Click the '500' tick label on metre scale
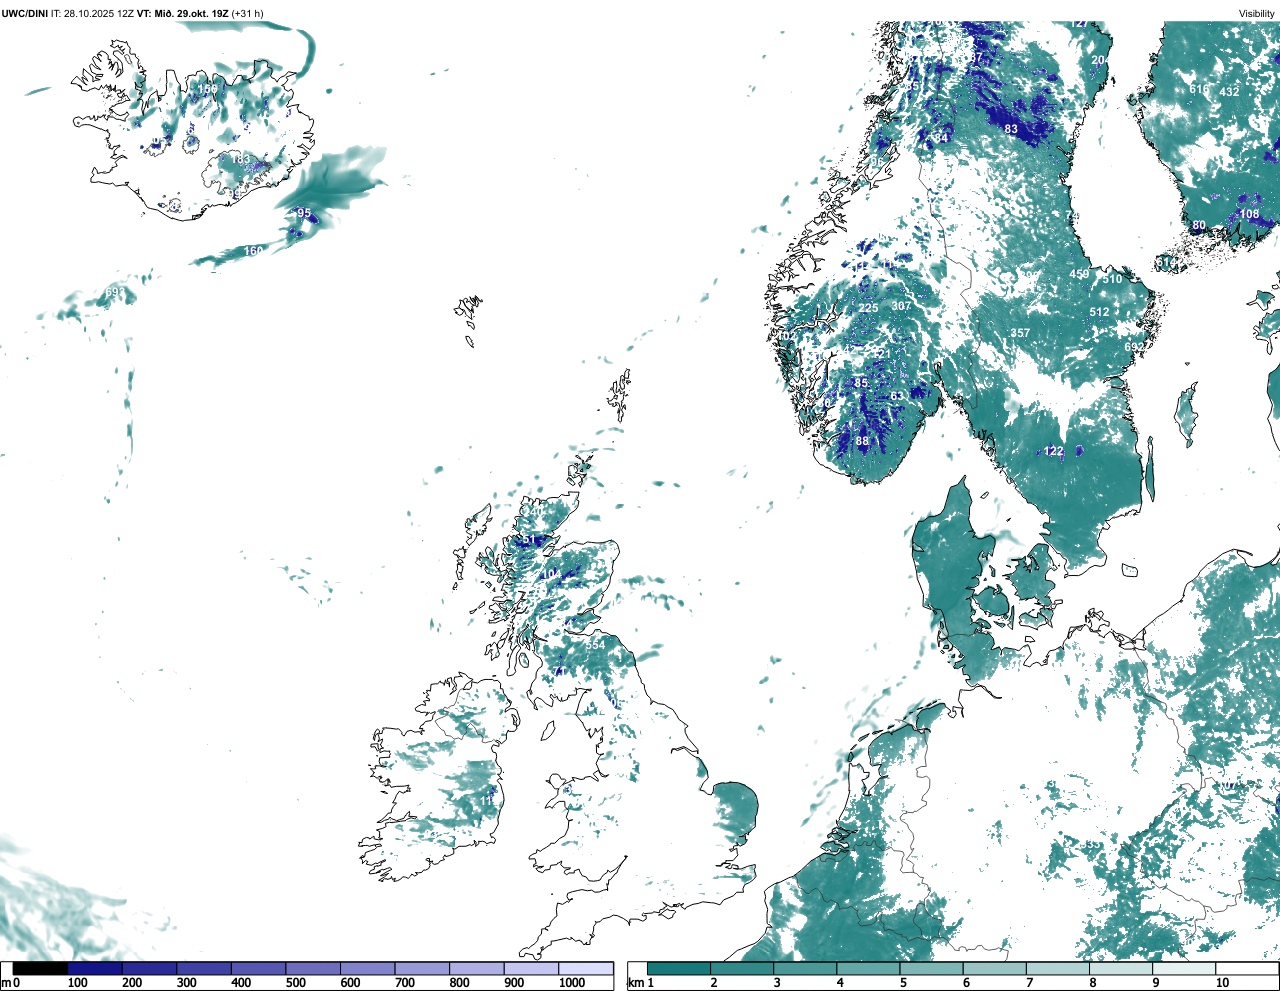Screen dimensions: 1280x991 click(x=295, y=983)
